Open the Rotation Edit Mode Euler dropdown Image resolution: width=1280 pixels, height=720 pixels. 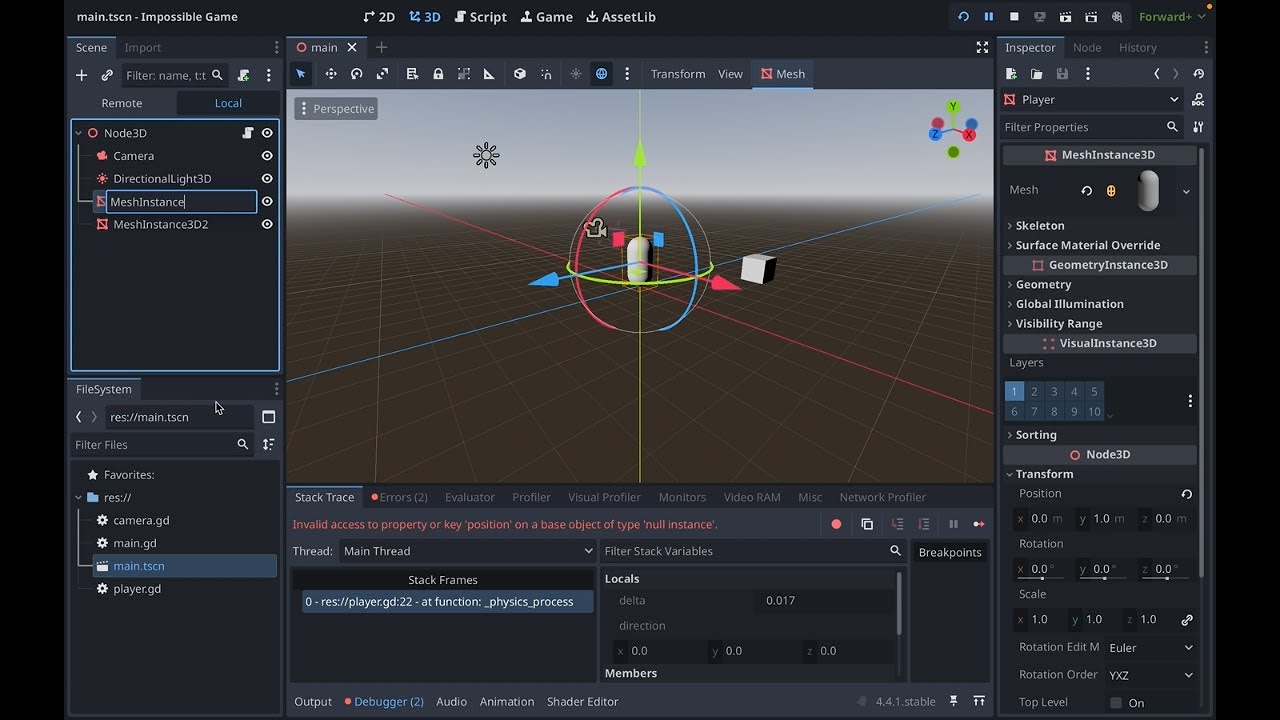point(1150,648)
